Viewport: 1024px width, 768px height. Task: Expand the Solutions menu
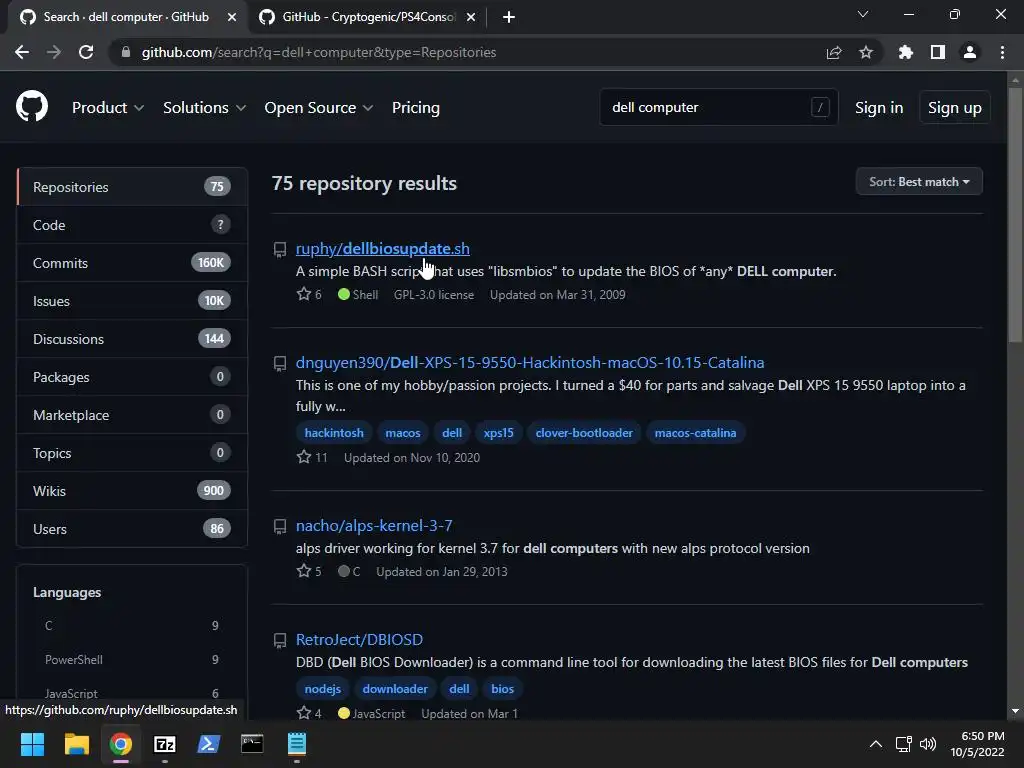pos(204,108)
